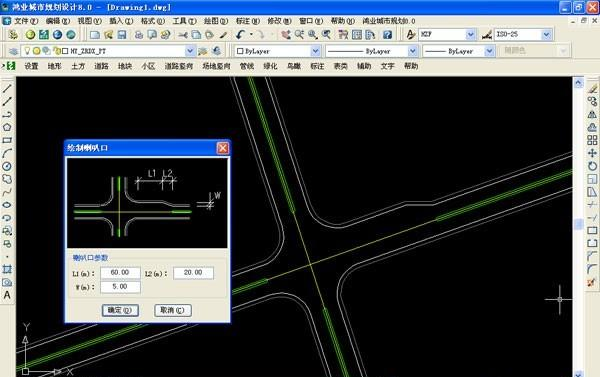Click the Dimension Style icon beside ISO-25
The image size is (600, 377).
[x=486, y=35]
